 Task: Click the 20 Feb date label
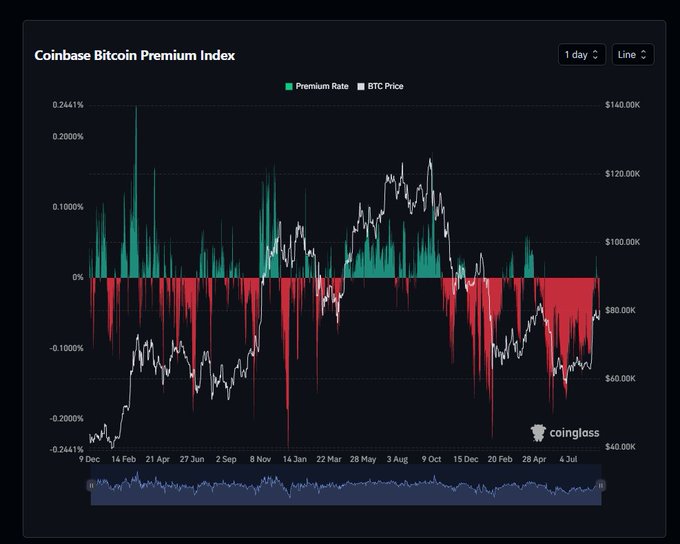click(x=500, y=459)
